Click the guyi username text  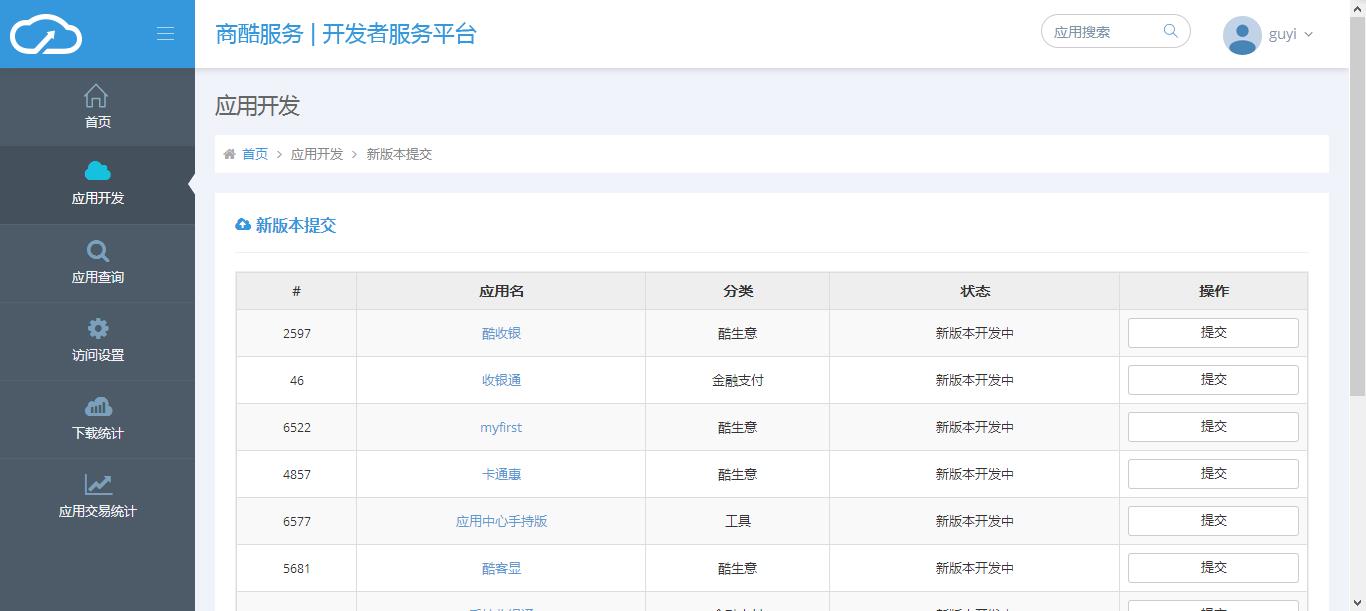(x=1283, y=34)
